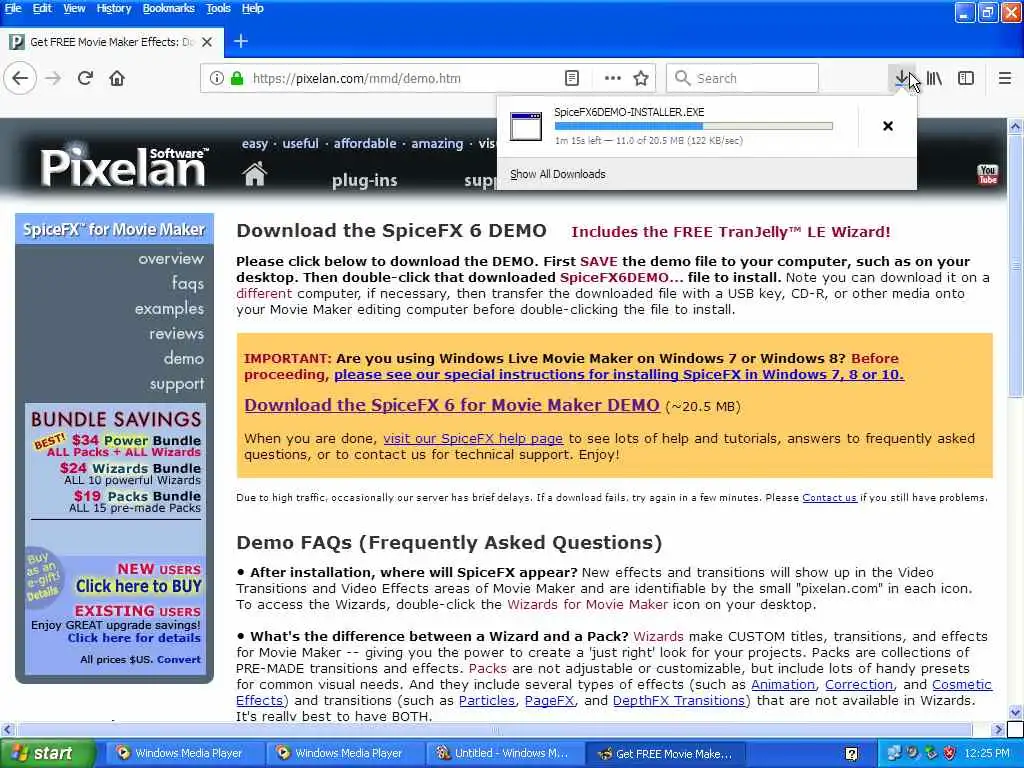
Task: Click the Click here to BUY link
Action: pyautogui.click(x=138, y=586)
